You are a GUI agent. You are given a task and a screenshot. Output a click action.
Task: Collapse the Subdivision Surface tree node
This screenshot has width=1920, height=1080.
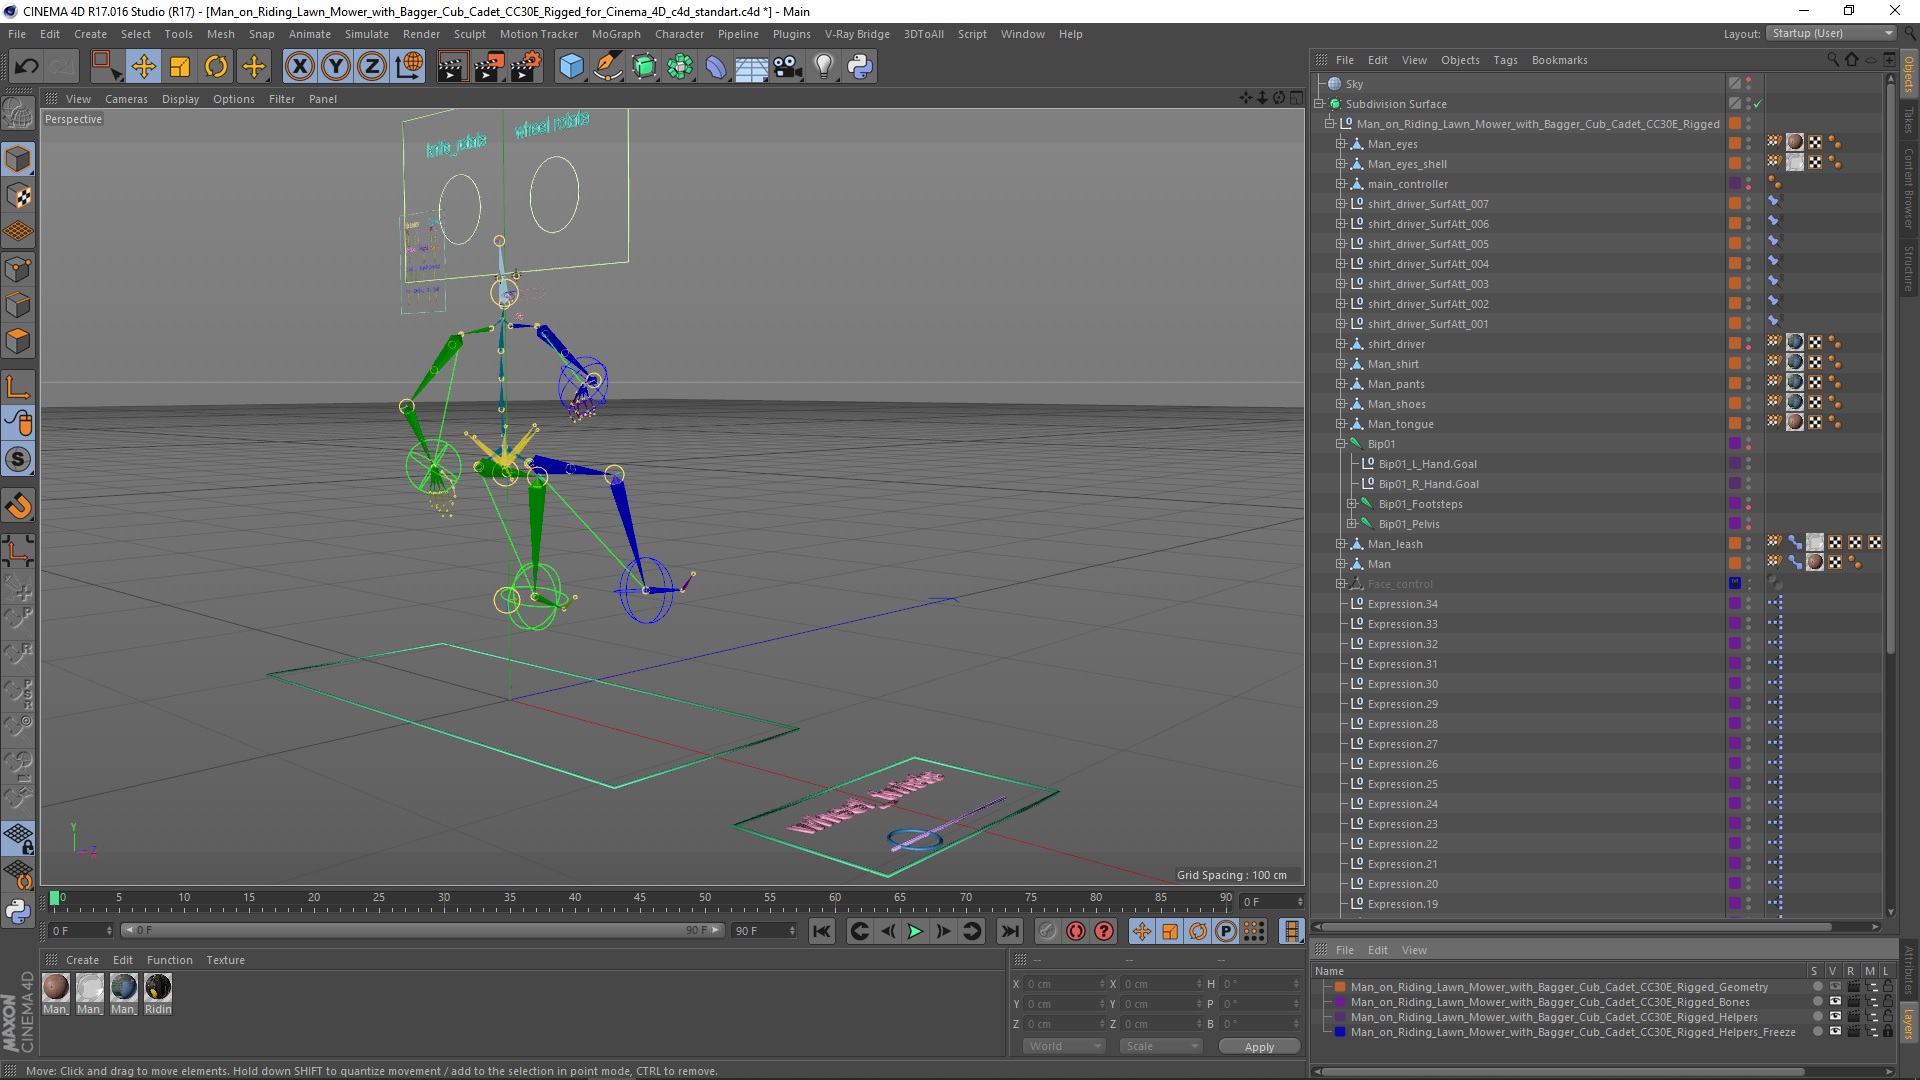[1319, 104]
